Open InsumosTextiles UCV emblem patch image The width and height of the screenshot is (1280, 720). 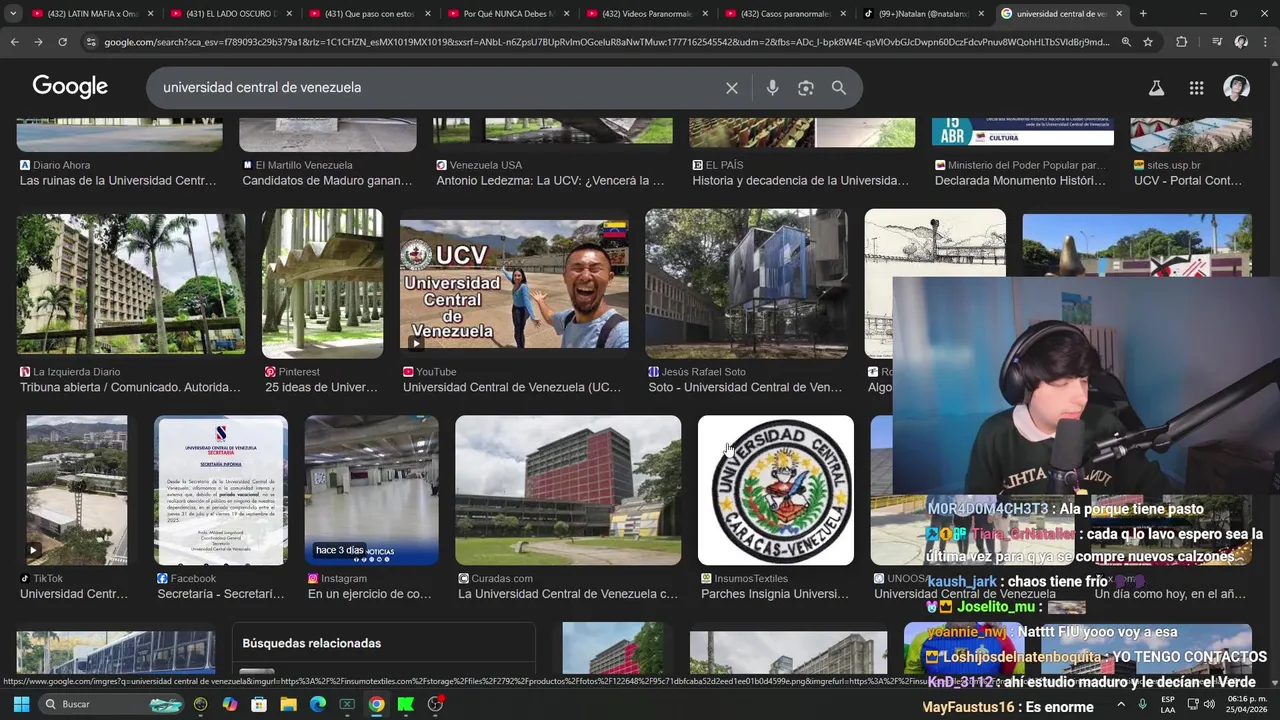[776, 490]
